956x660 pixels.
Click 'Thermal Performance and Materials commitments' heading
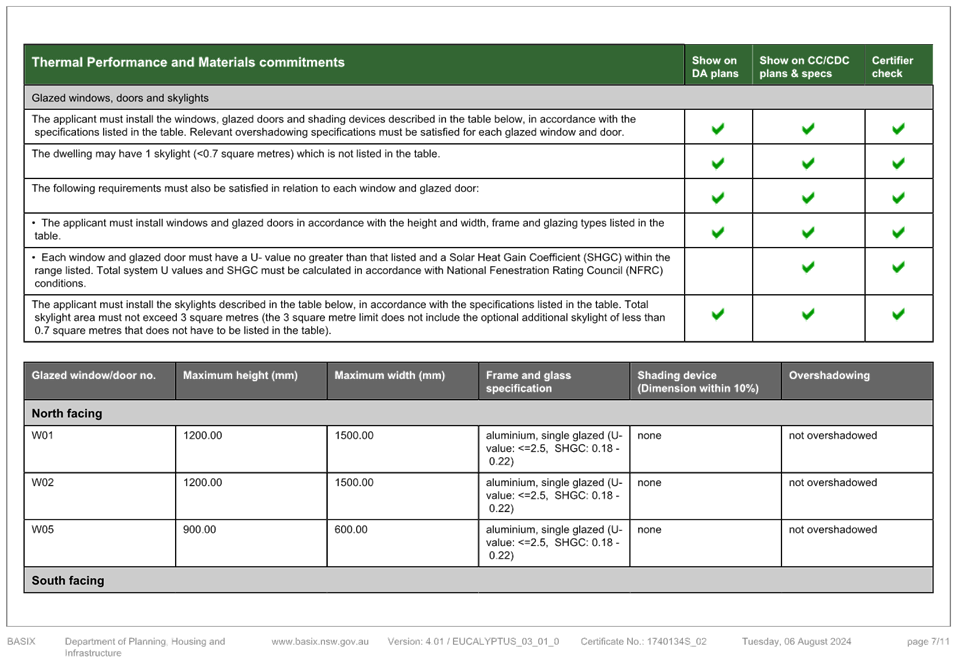pyautogui.click(x=188, y=63)
